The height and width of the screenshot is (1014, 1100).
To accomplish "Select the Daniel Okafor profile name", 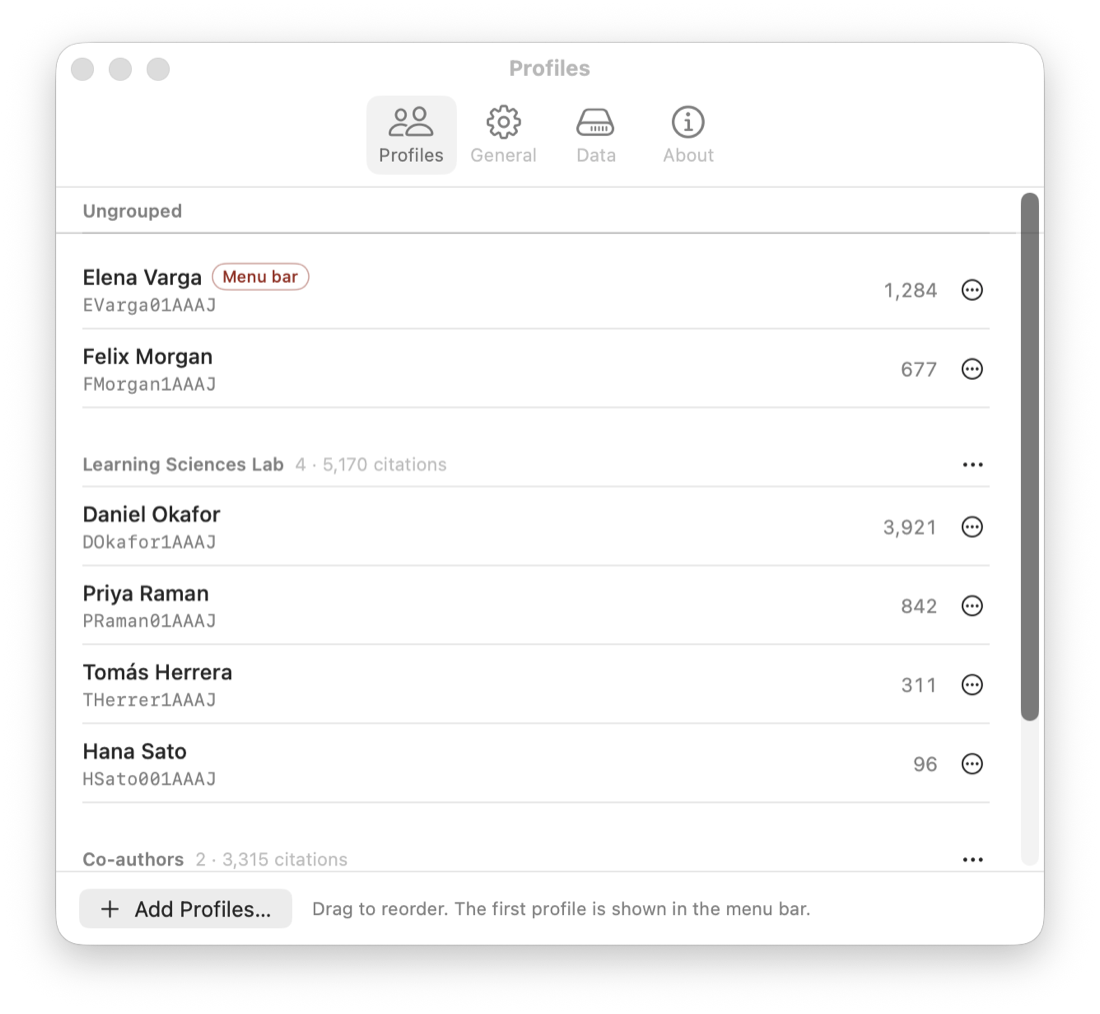I will coord(152,514).
